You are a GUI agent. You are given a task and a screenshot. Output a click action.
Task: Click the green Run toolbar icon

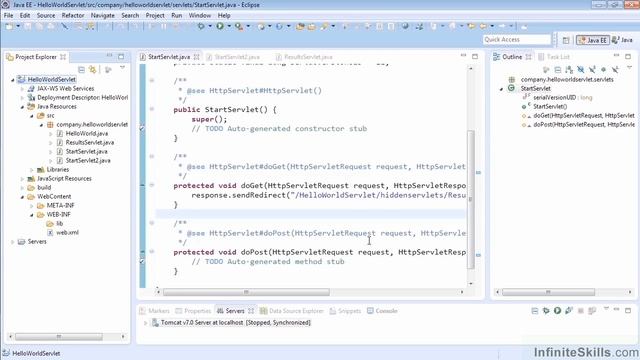coord(220,27)
